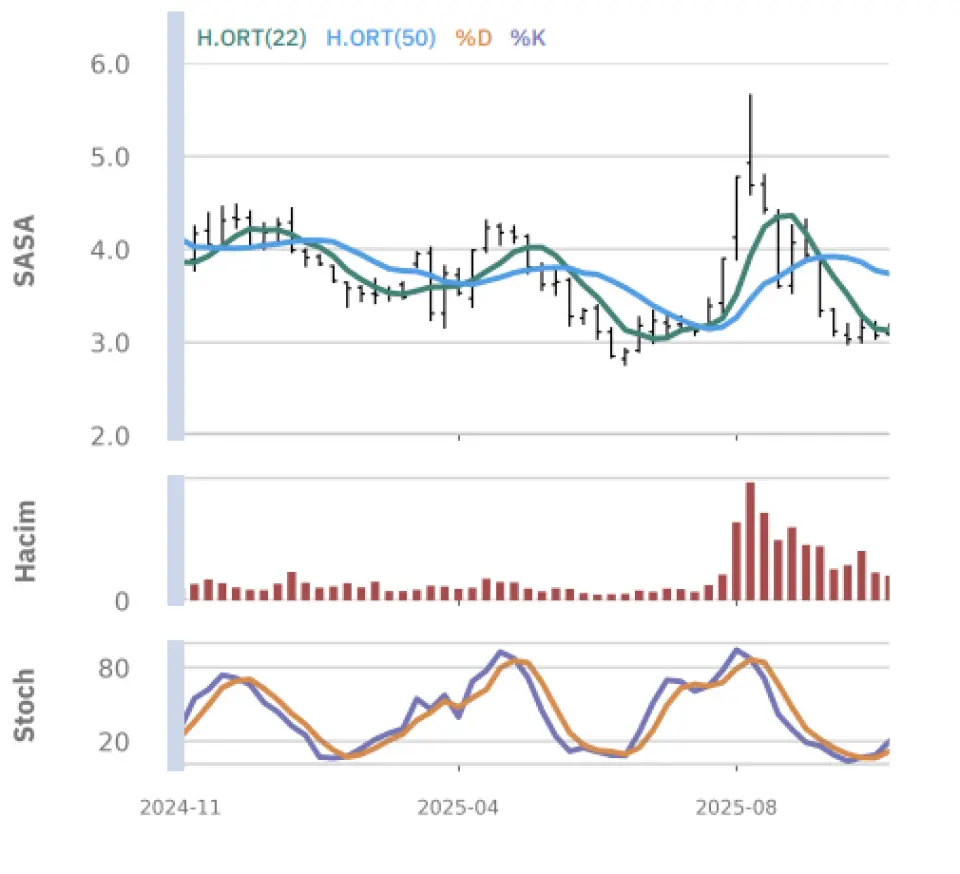Toggle the H.ORT(50) legend entry

pyautogui.click(x=380, y=39)
